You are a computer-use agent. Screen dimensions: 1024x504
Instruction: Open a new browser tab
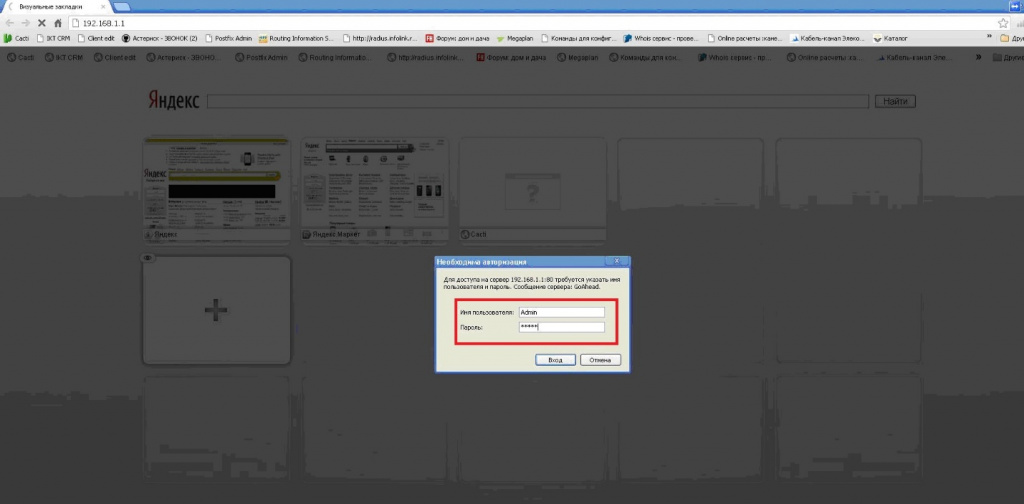pos(121,7)
